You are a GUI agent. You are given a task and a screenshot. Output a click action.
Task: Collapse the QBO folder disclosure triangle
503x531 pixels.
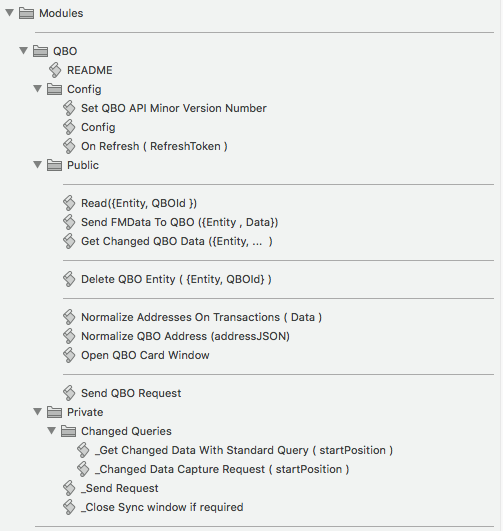click(x=23, y=51)
